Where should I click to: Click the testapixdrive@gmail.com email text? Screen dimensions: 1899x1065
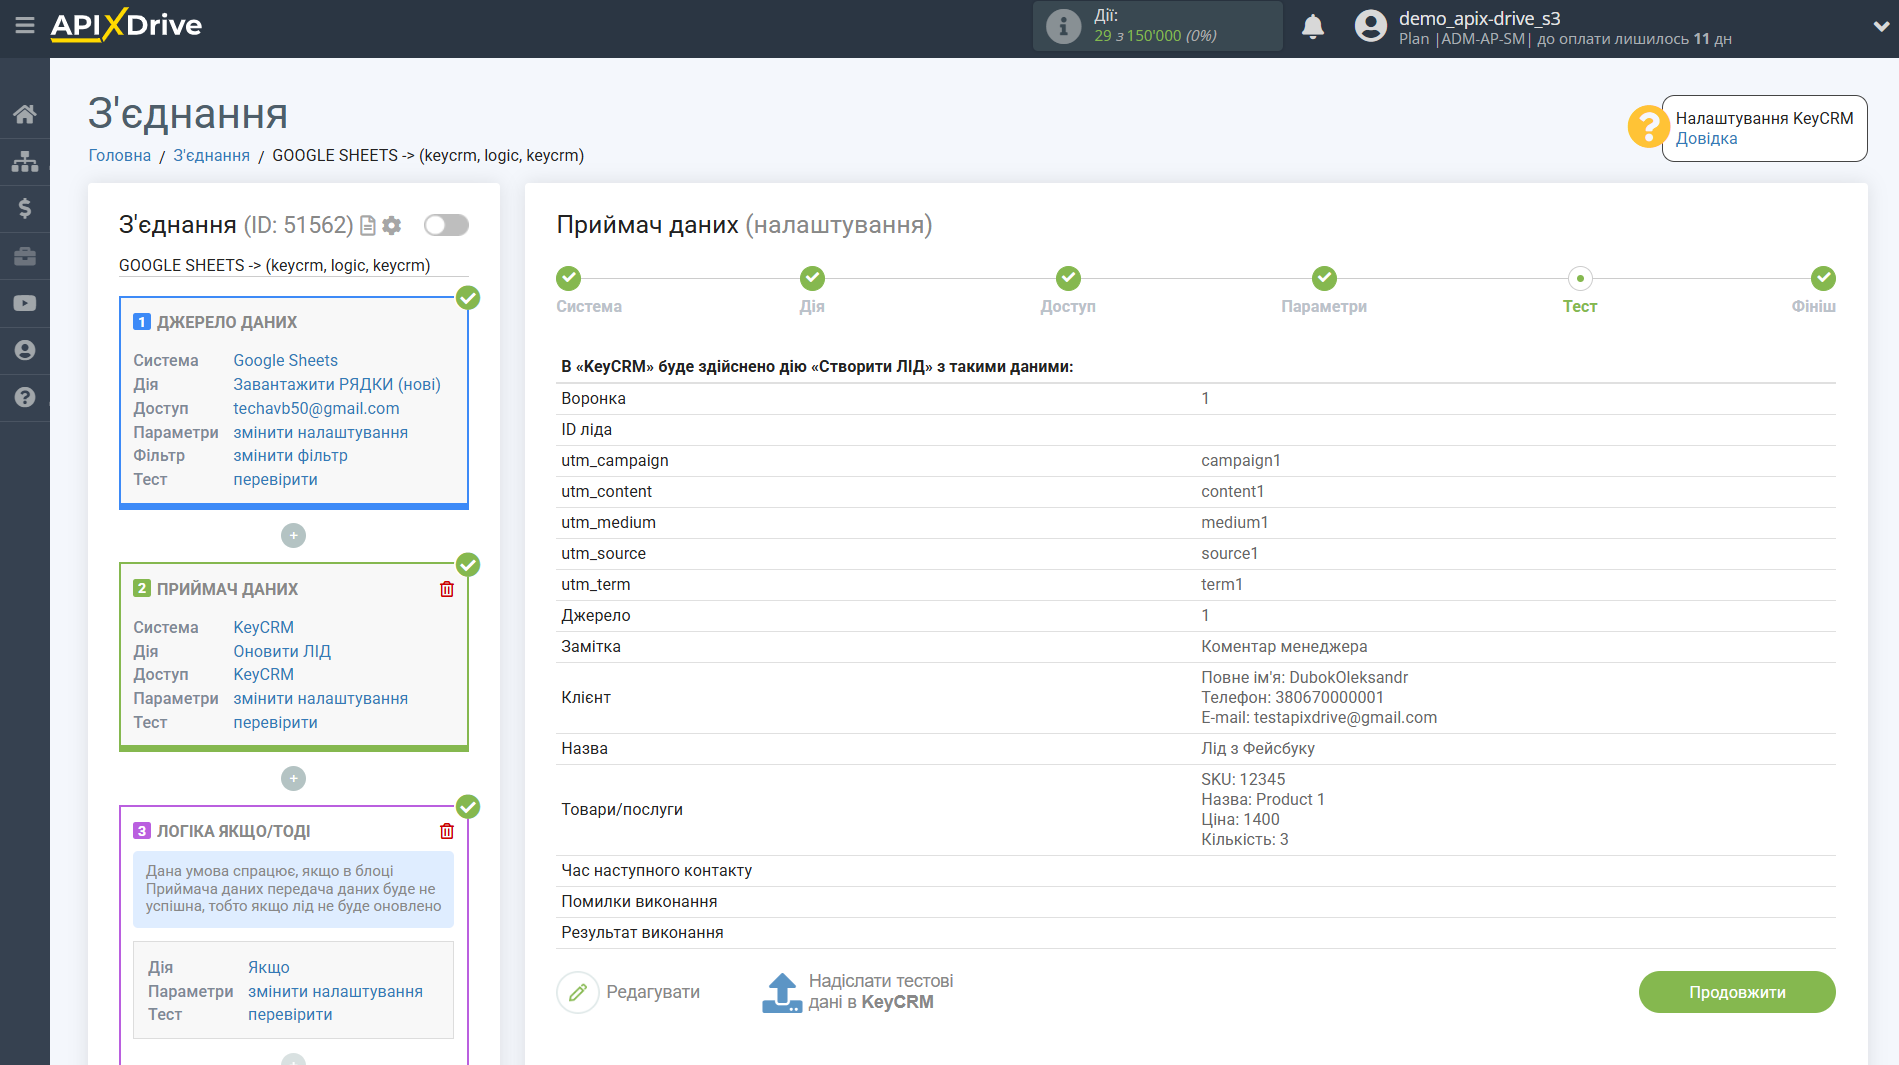pos(1345,717)
